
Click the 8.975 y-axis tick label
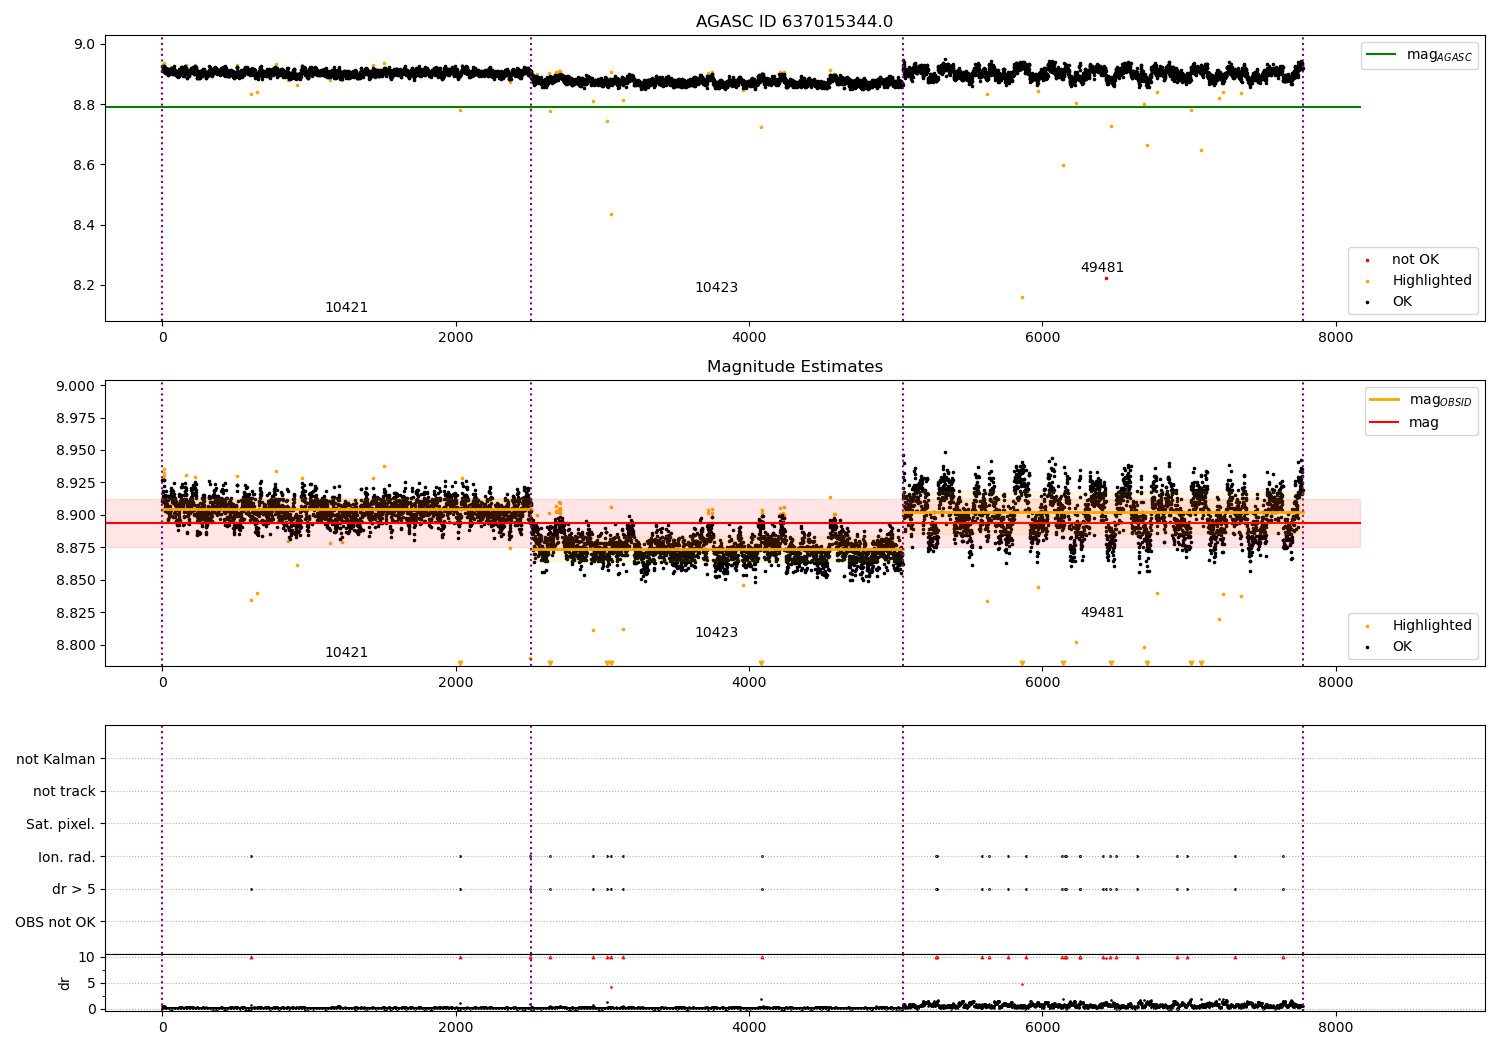(x=76, y=419)
